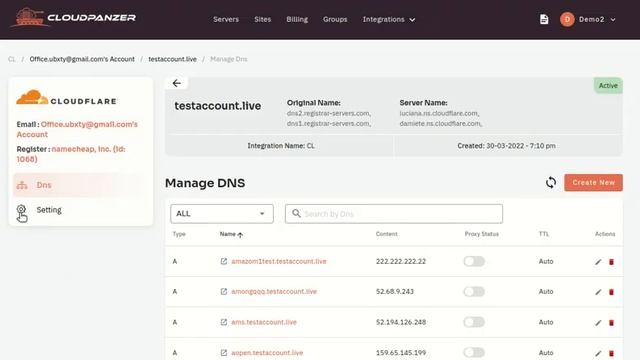
Task: Click the IP 52.194.126.248 cell
Action: point(401,322)
